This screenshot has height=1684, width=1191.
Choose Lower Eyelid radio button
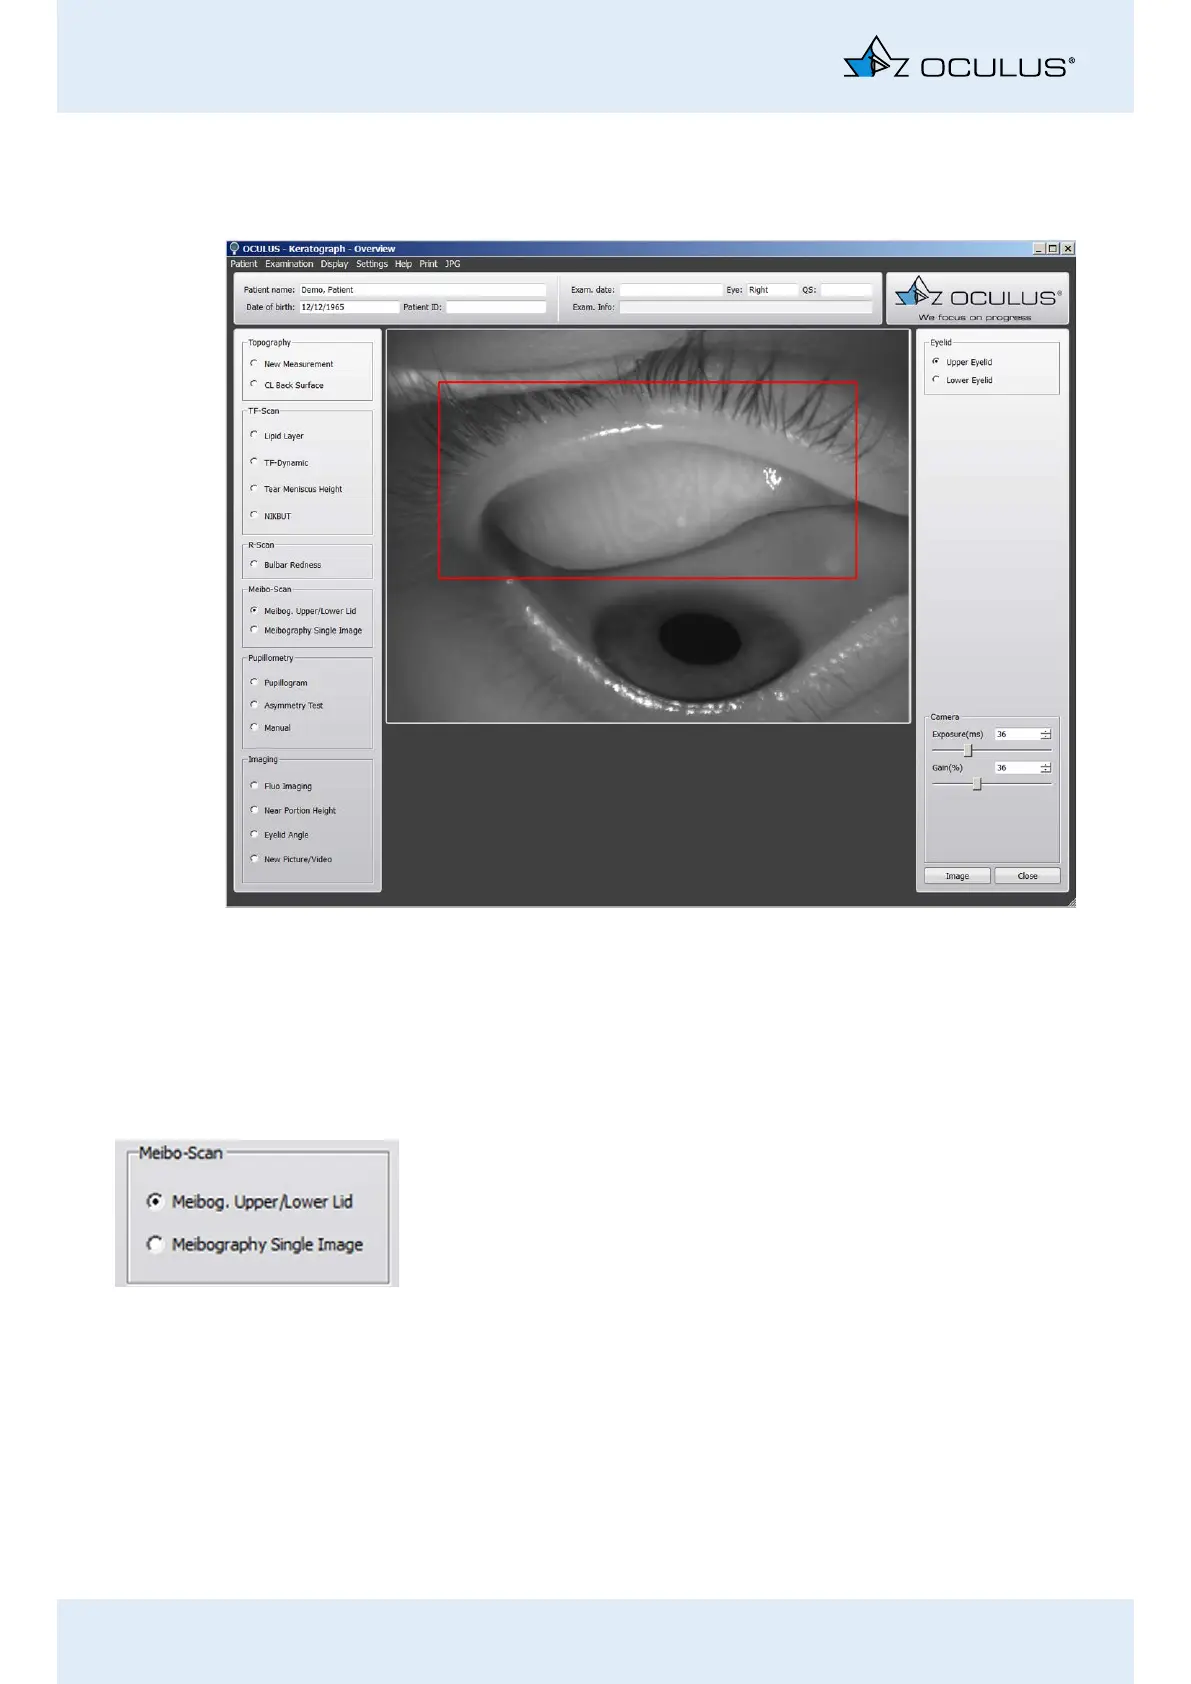(936, 380)
